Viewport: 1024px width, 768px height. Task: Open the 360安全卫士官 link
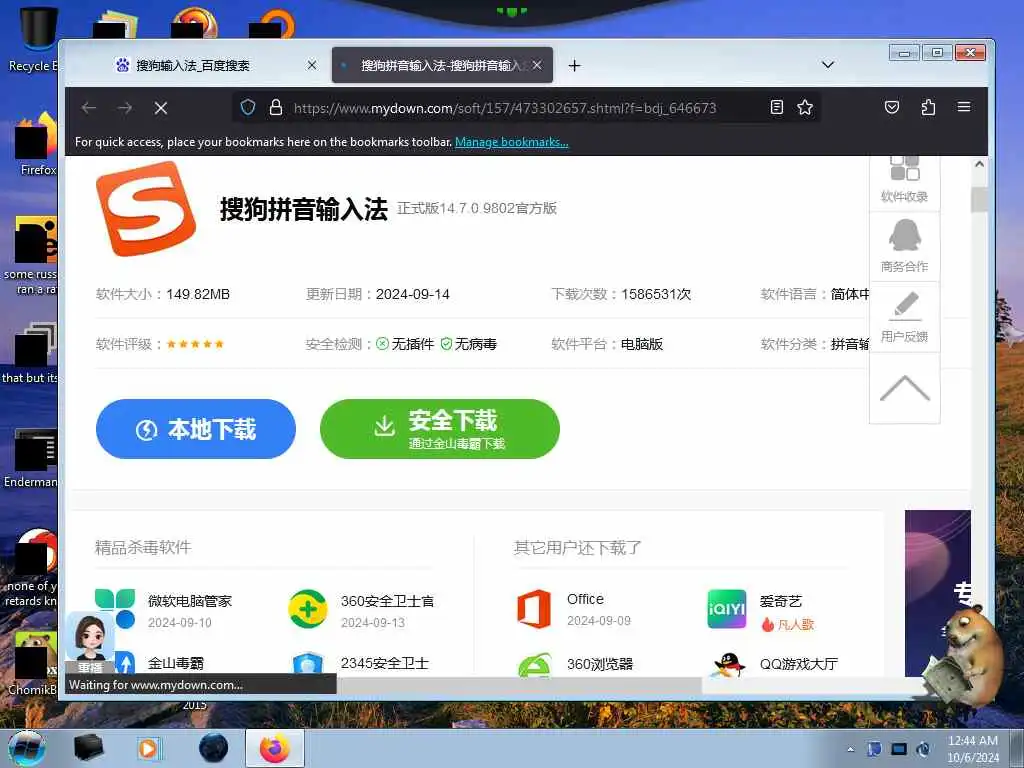click(387, 601)
